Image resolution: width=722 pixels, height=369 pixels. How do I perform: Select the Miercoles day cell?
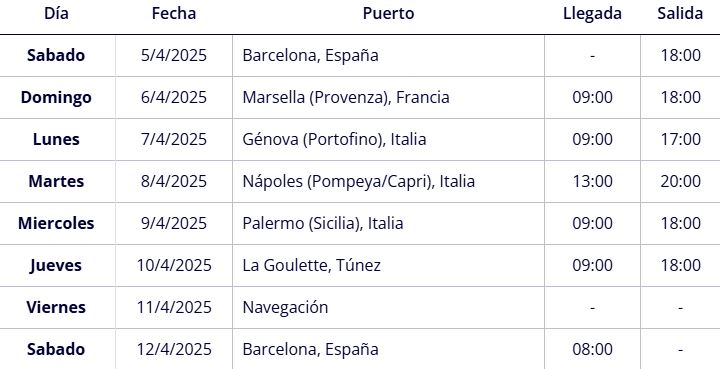click(x=56, y=223)
